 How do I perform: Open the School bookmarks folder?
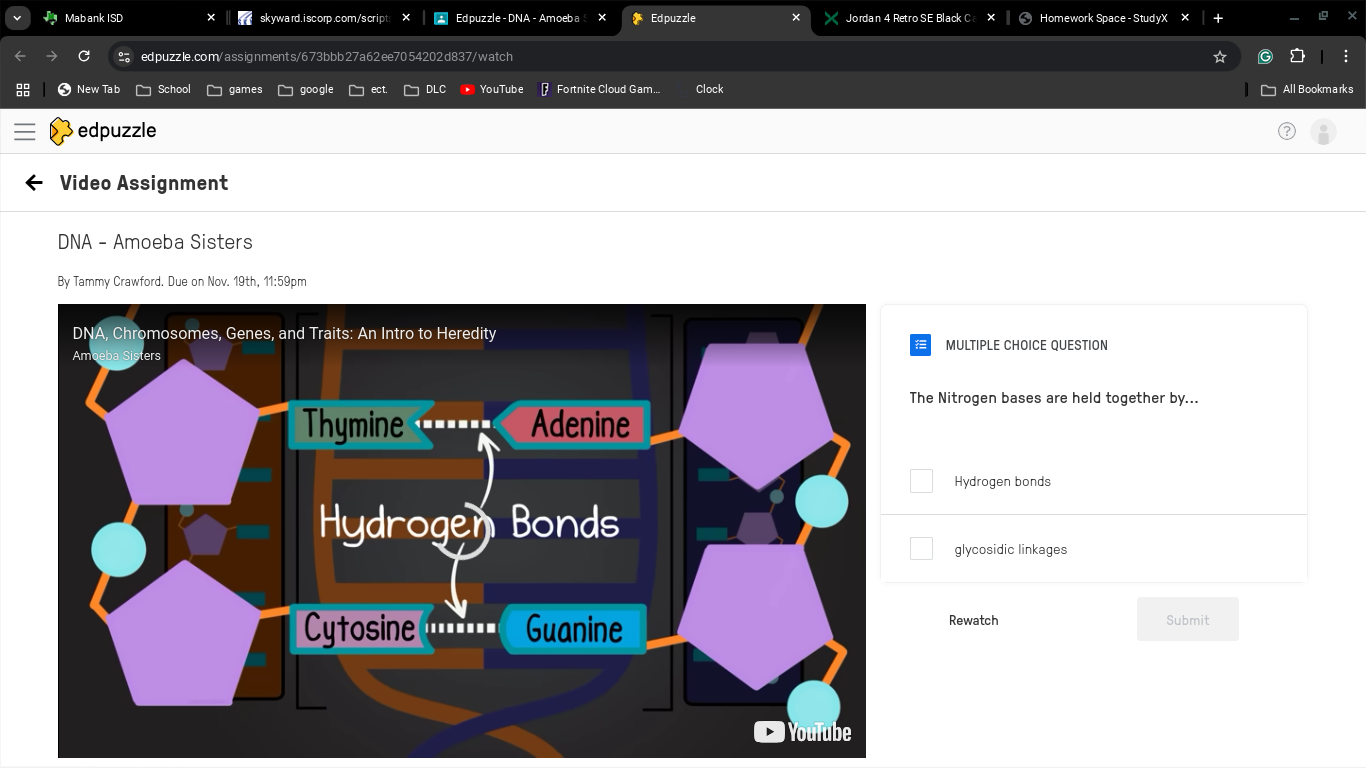(163, 89)
